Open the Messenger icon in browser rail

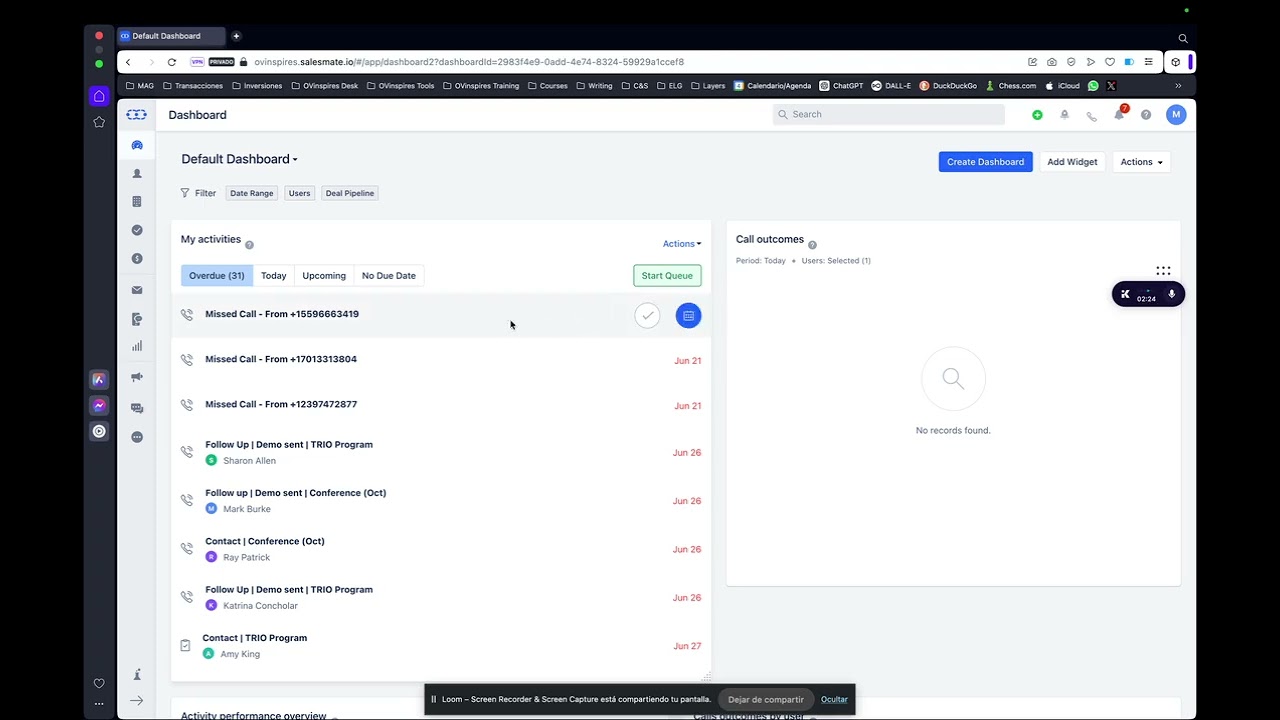pyautogui.click(x=99, y=406)
